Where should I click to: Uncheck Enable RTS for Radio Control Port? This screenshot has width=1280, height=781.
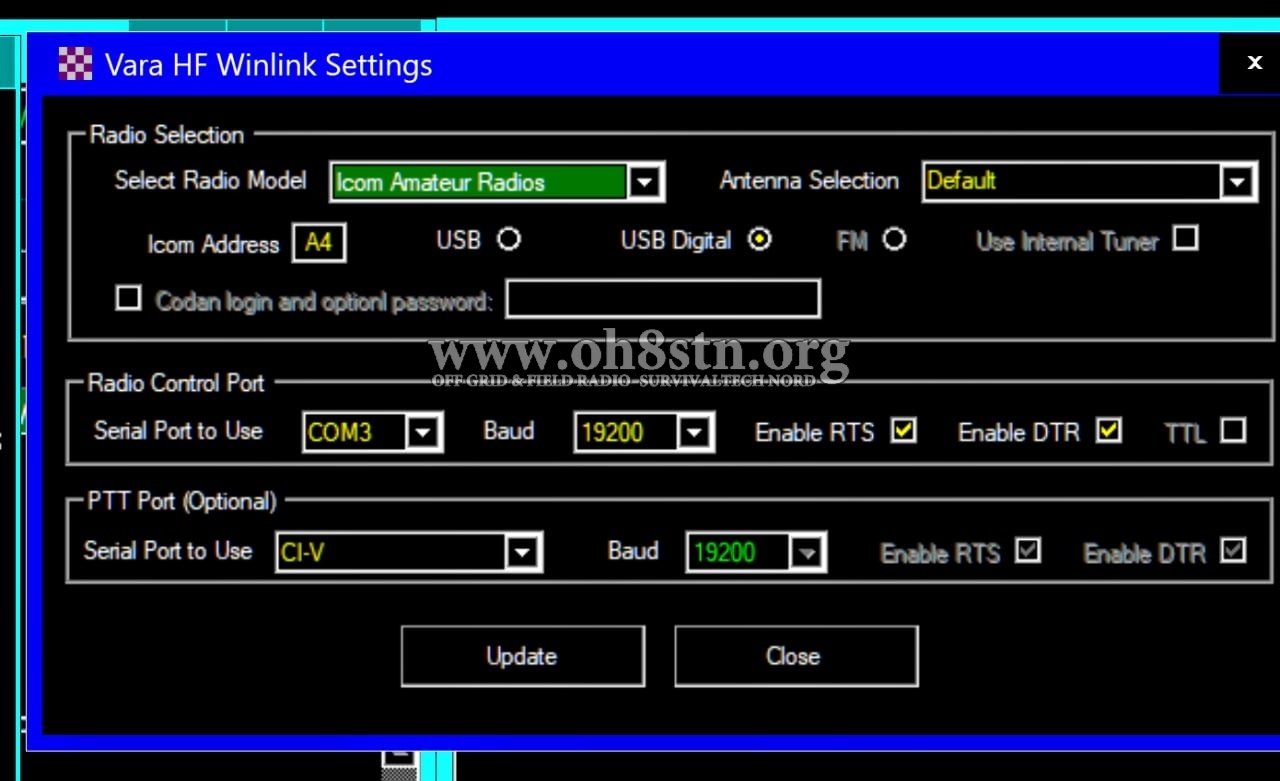904,431
